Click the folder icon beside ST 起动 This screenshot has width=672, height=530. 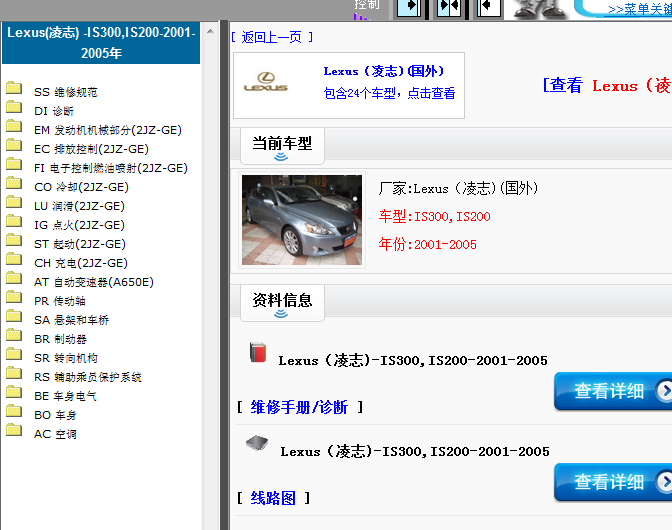pos(14,240)
